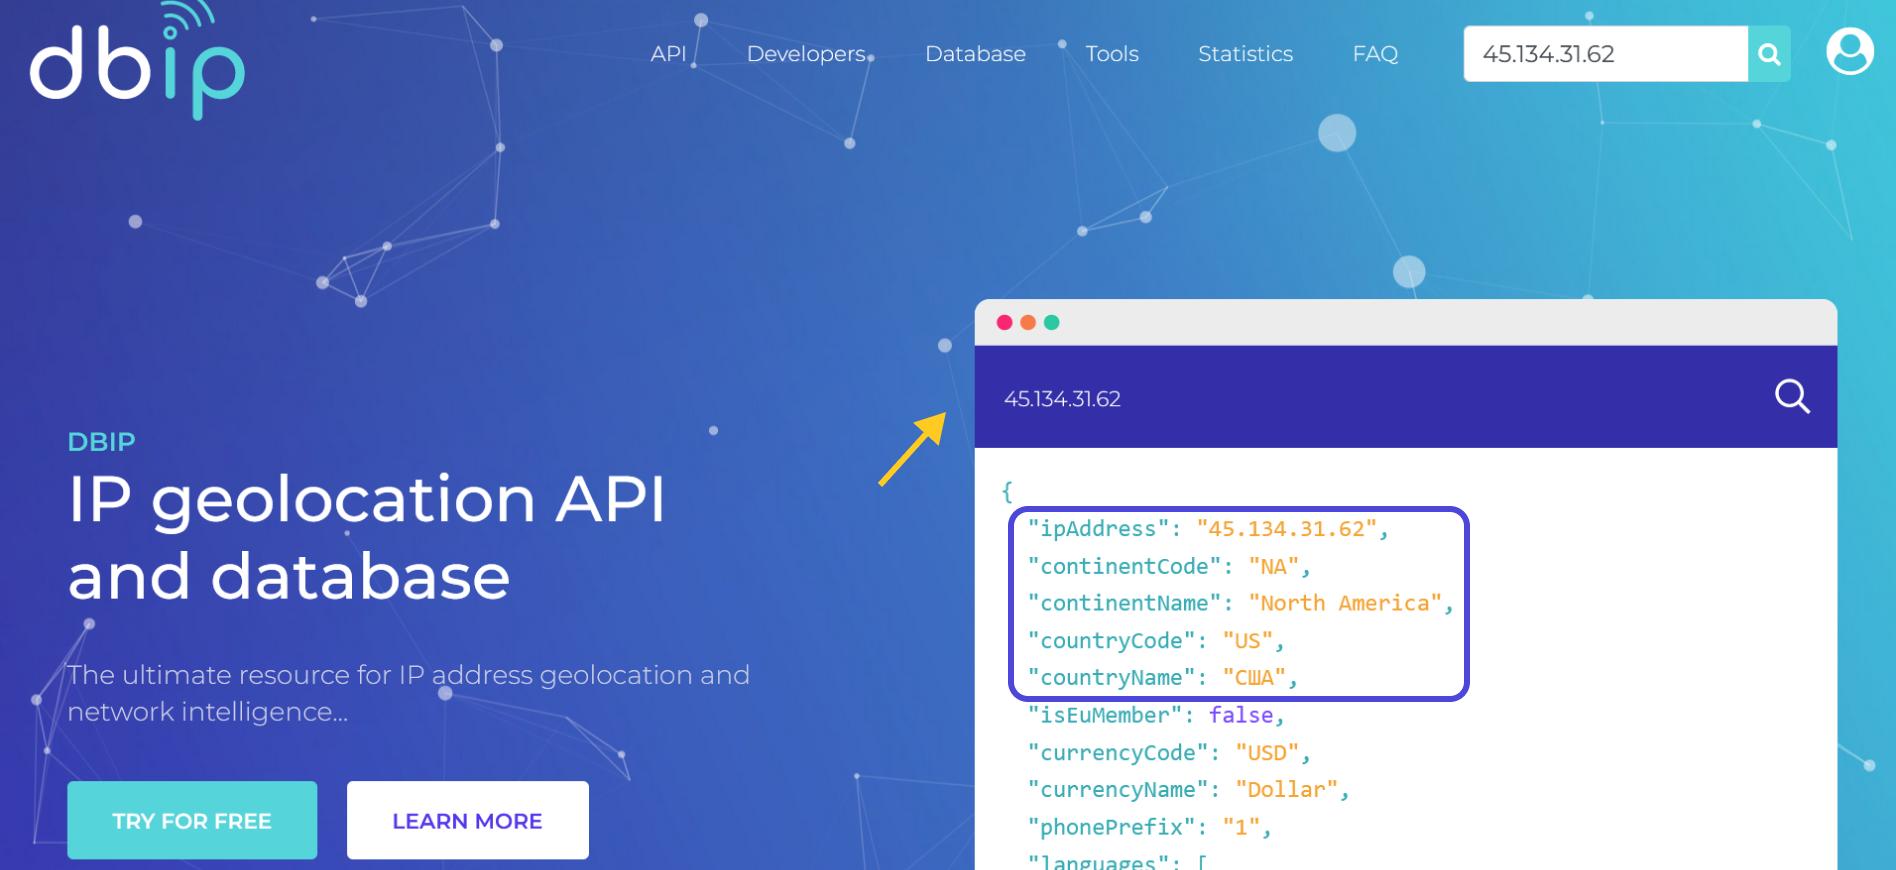Open the Statistics menu item

1245,54
